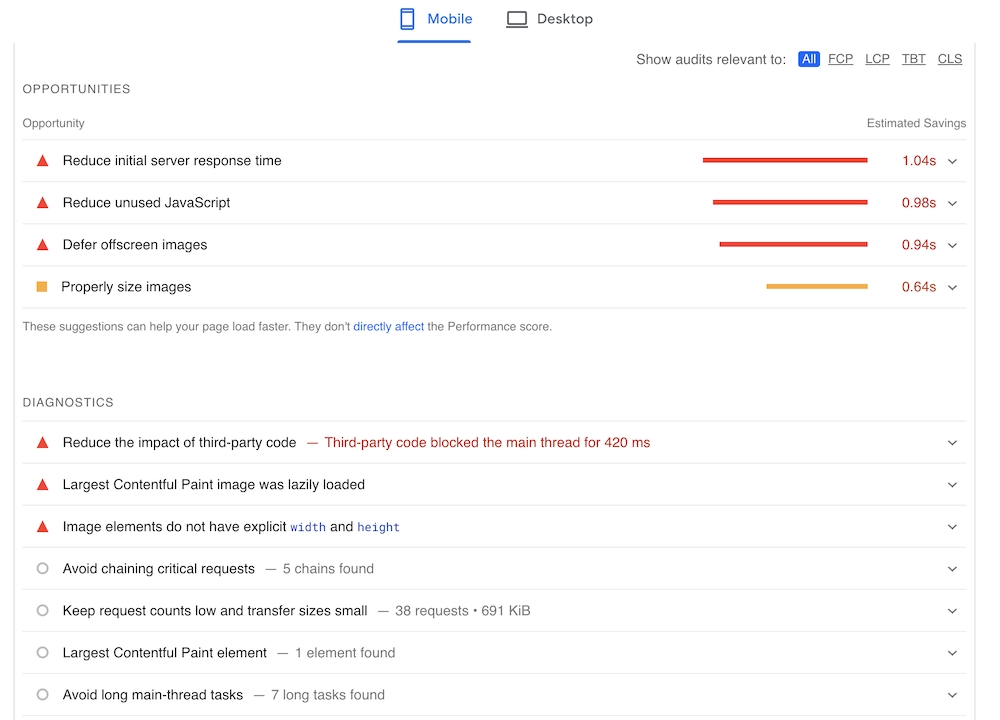Click the OPPORTUNITIES section heading
The width and height of the screenshot is (1000, 720).
(77, 89)
